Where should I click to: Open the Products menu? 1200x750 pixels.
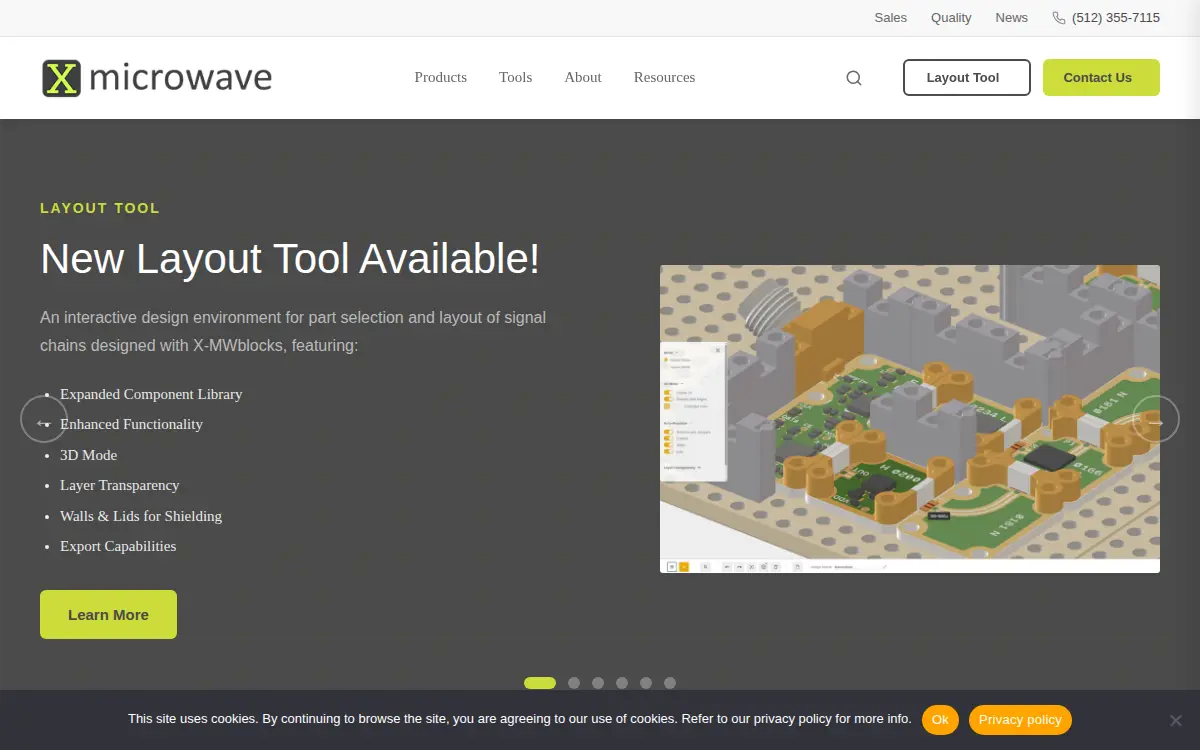click(441, 77)
